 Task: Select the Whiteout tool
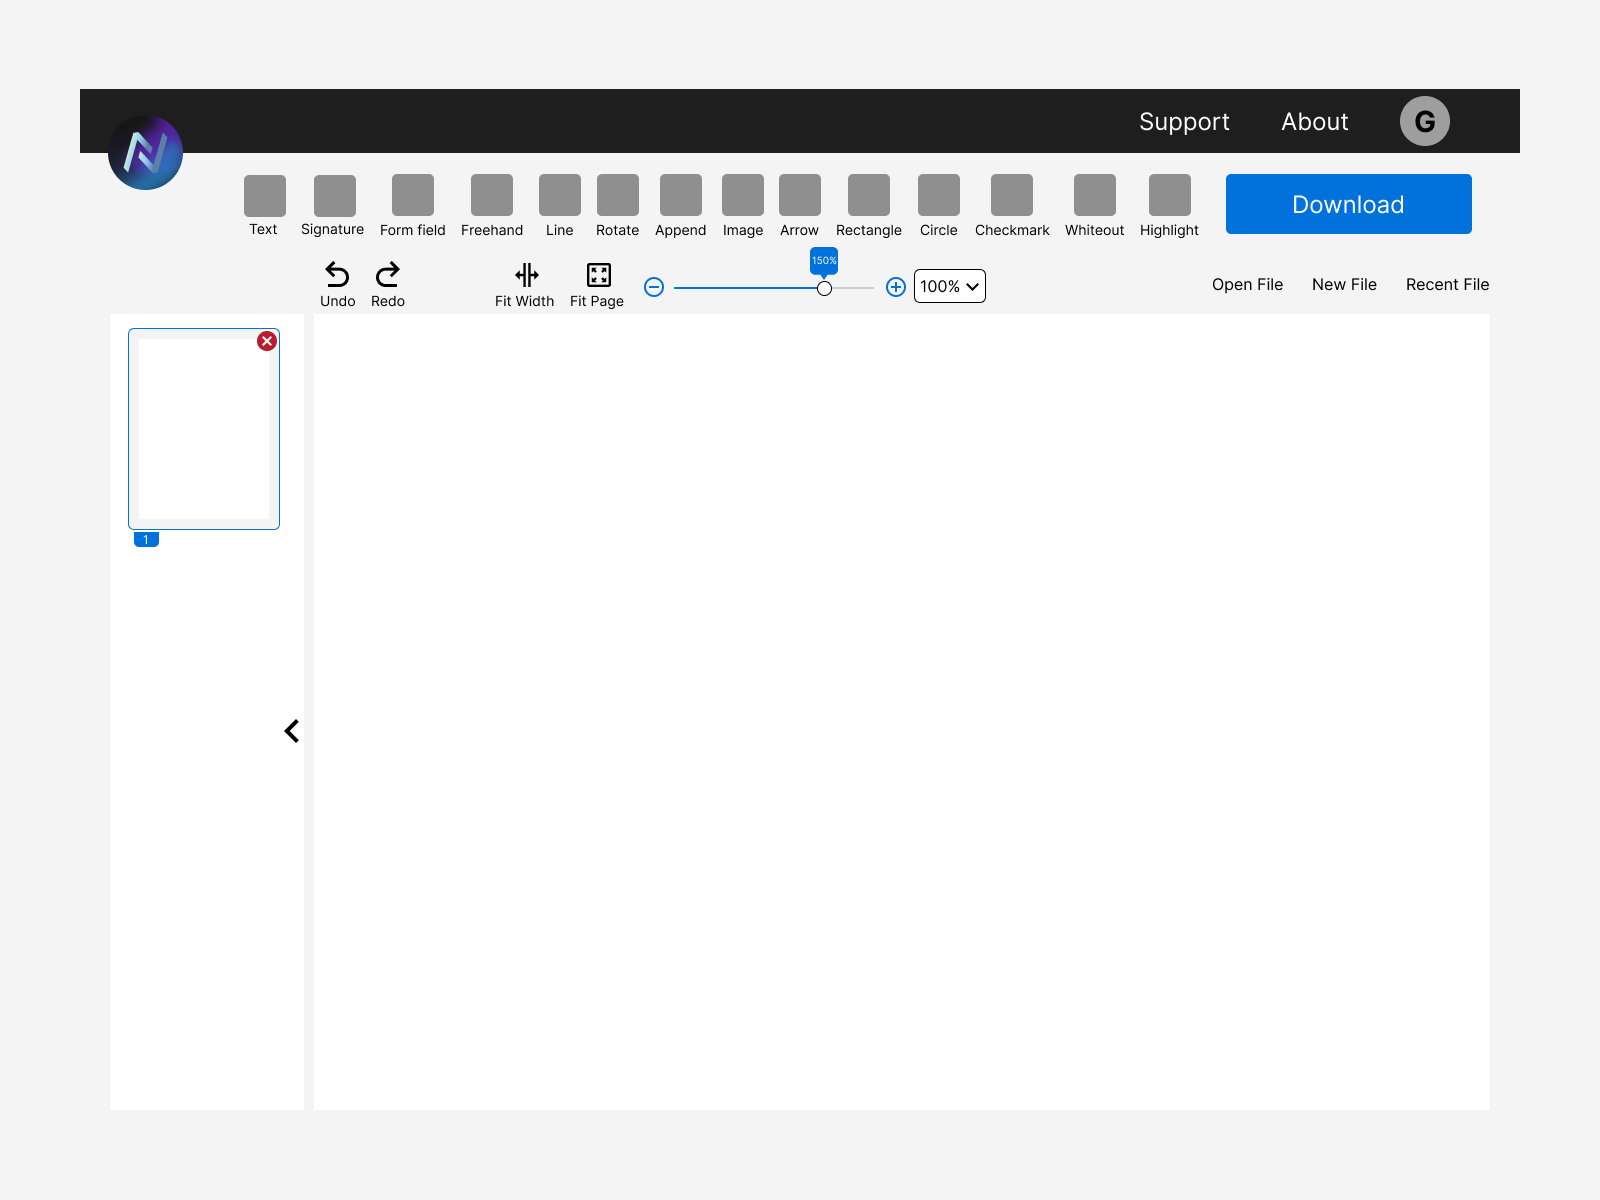[x=1093, y=195]
